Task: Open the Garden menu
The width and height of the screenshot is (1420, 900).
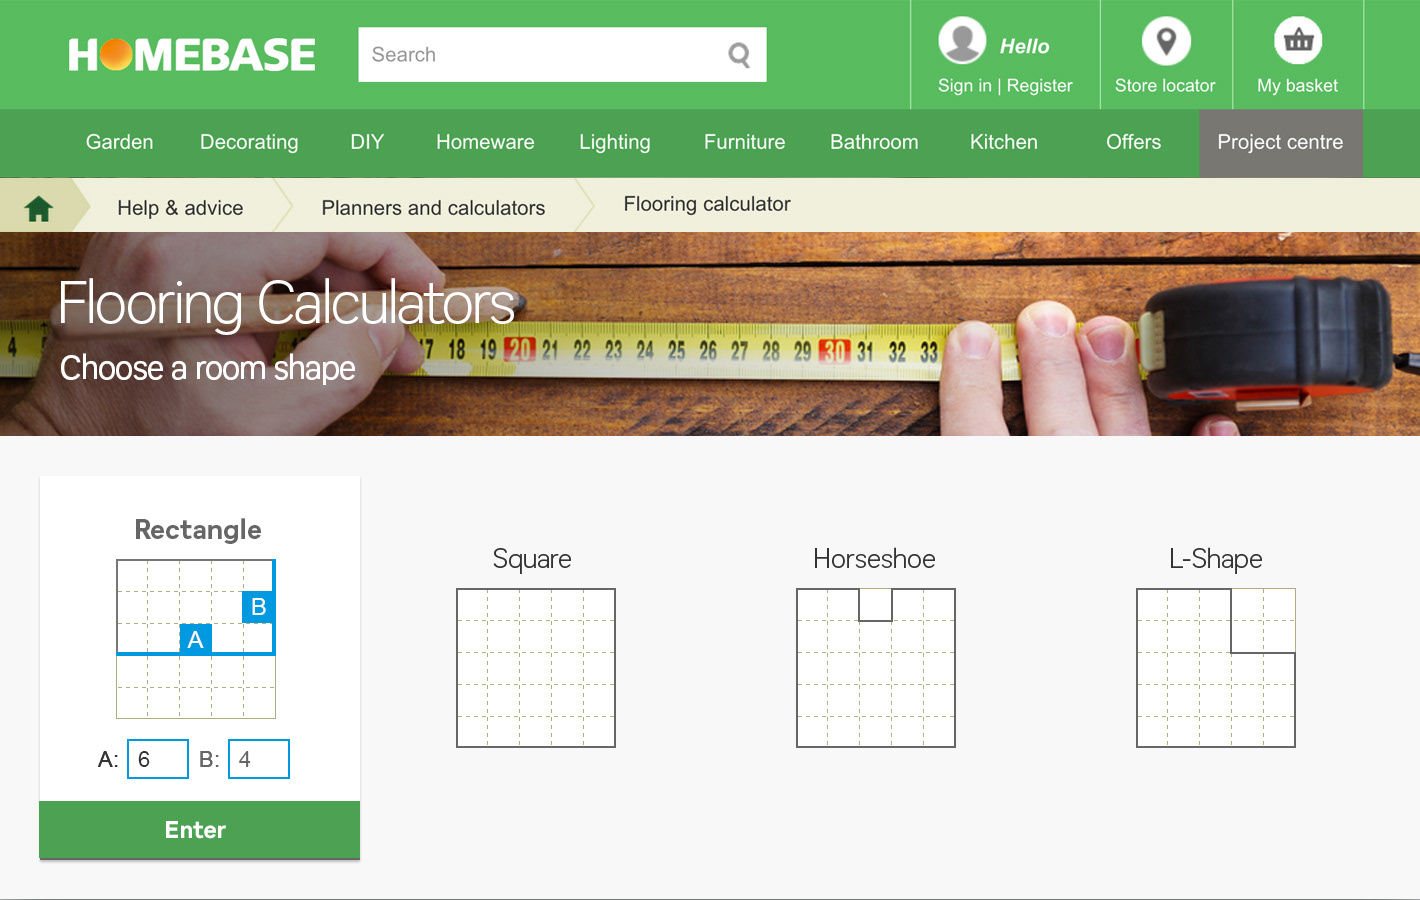Action: (120, 142)
